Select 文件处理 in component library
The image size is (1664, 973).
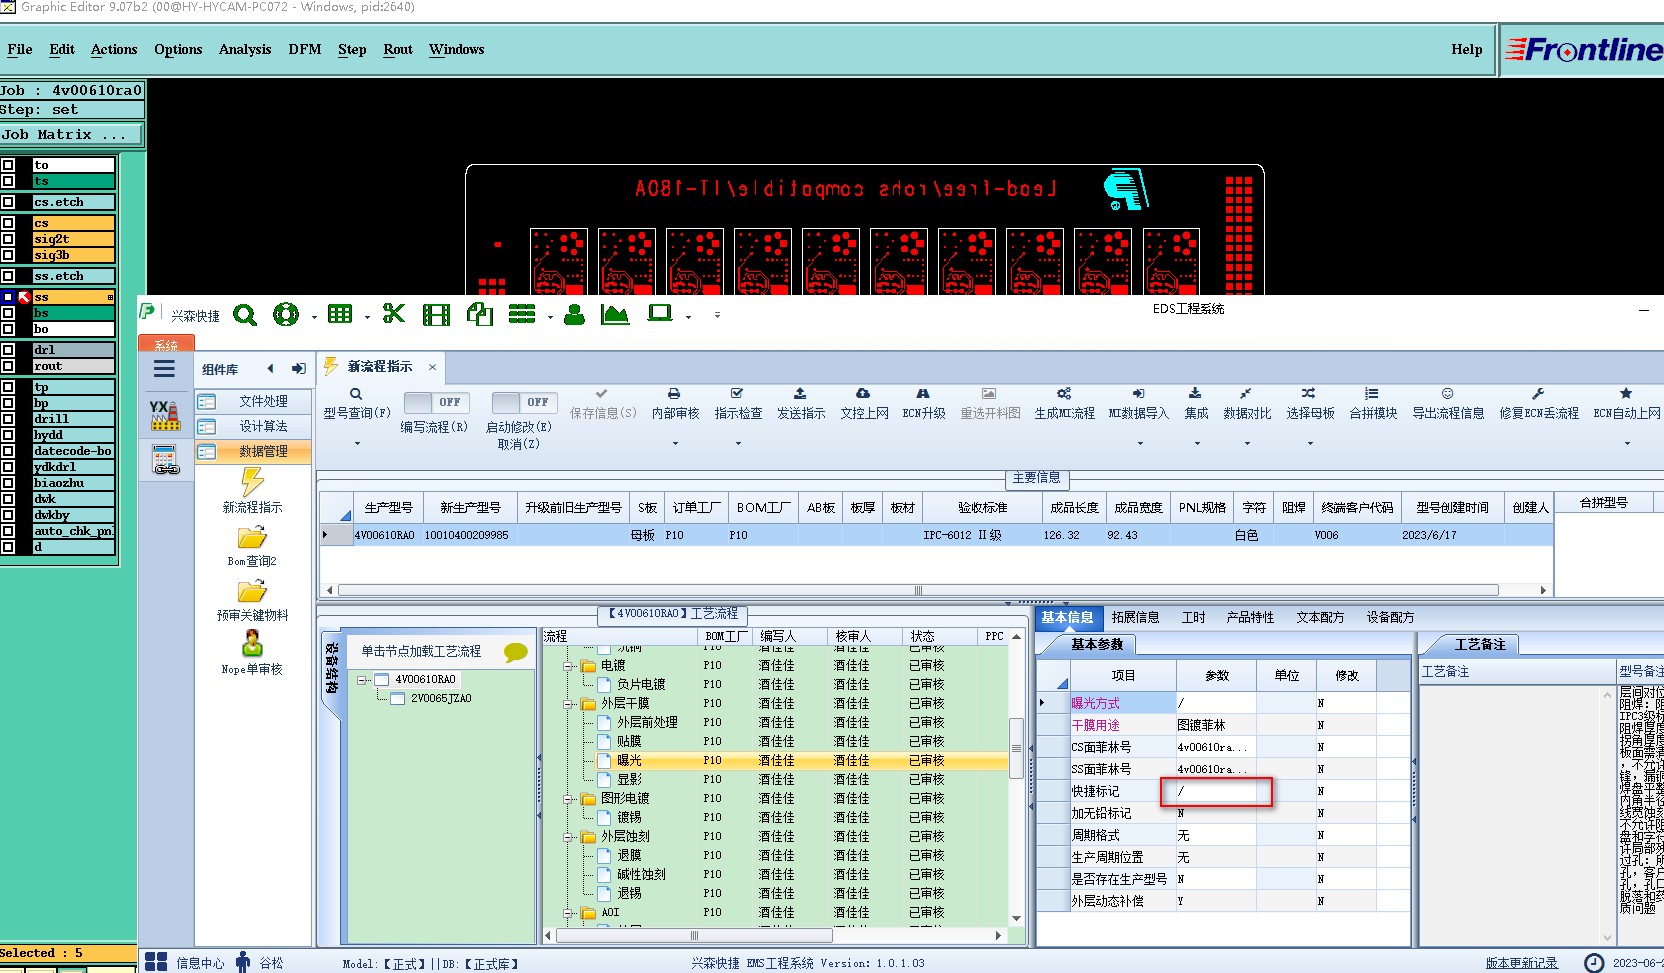coord(253,401)
